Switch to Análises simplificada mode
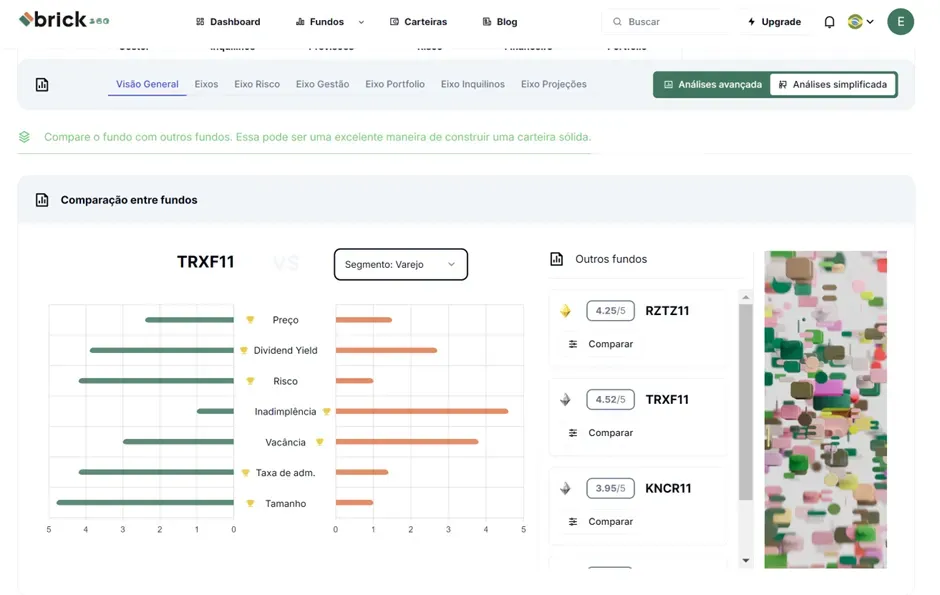 (x=833, y=85)
